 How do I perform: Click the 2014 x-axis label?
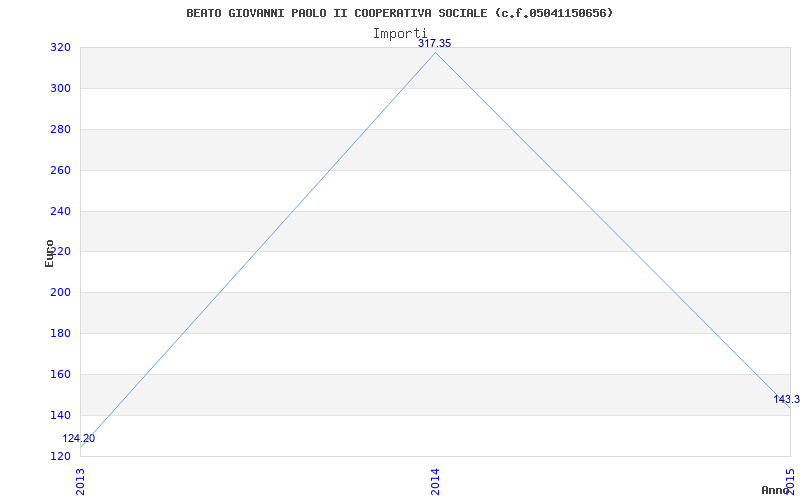coord(435,482)
